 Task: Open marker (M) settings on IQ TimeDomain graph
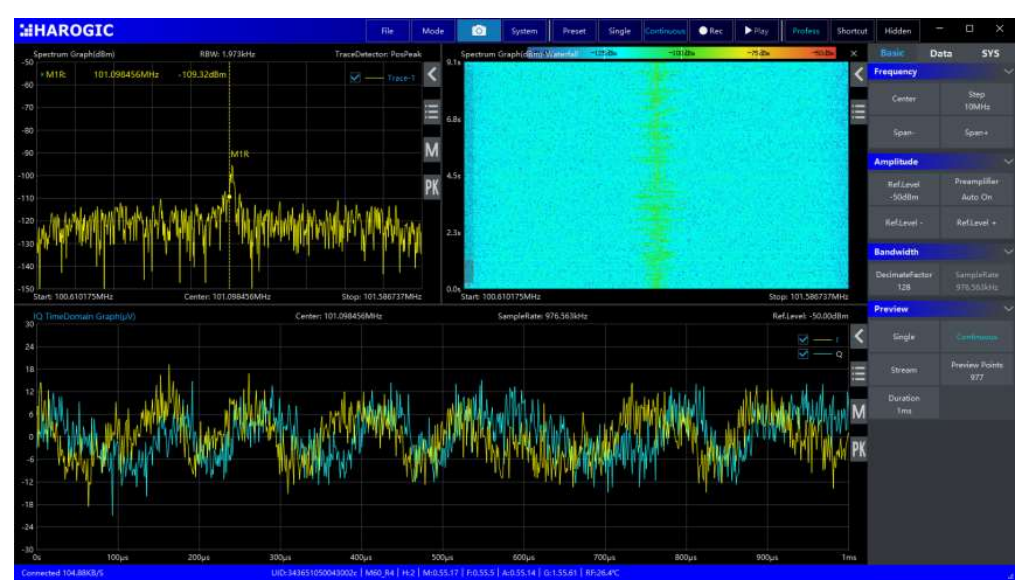pyautogui.click(x=858, y=411)
